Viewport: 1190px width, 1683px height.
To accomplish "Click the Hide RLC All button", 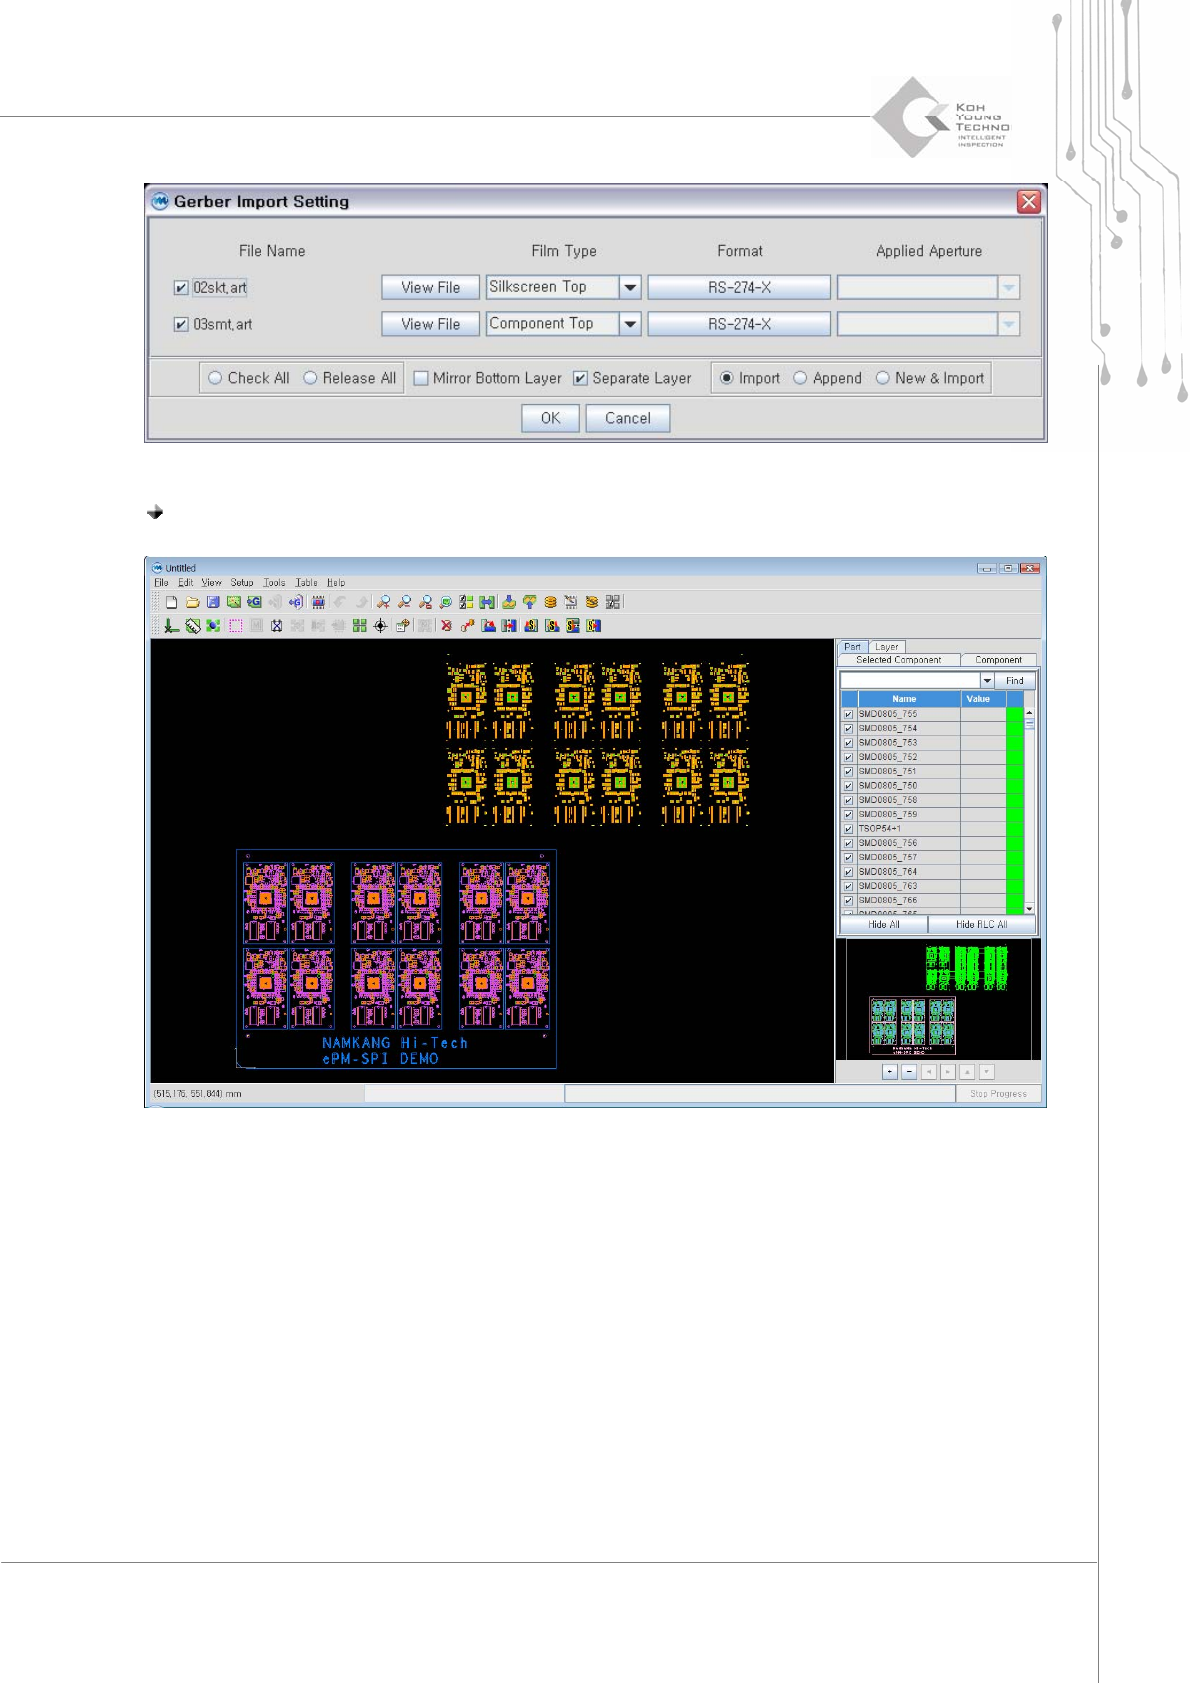I will coord(981,925).
